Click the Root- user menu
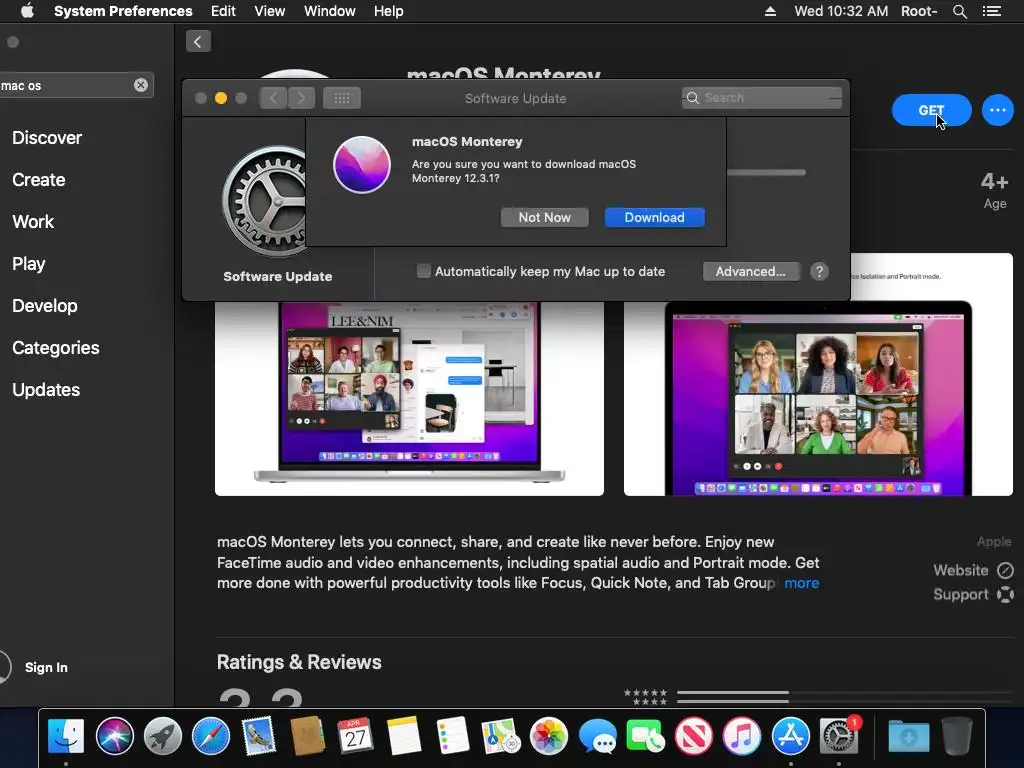 pos(919,11)
